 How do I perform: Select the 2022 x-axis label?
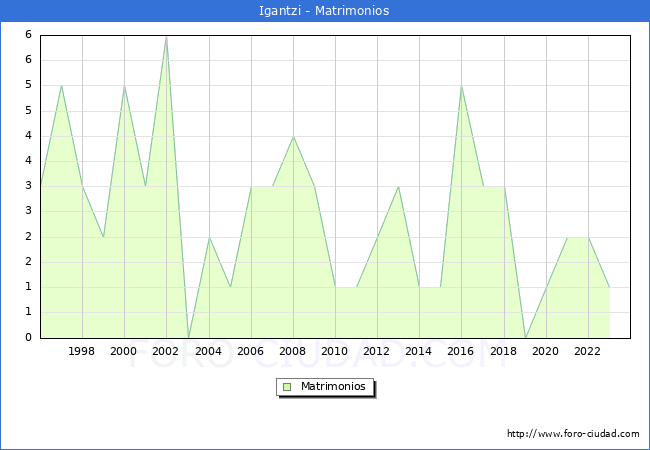587,351
